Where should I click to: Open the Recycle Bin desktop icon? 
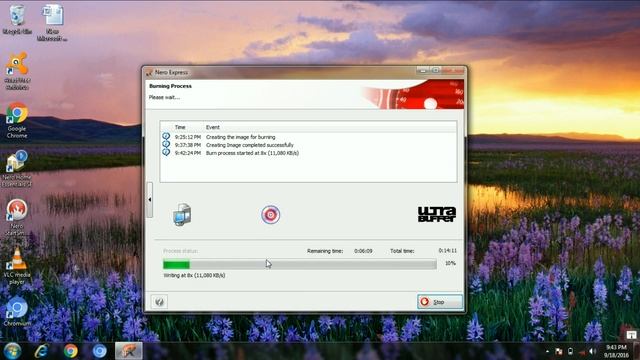[x=17, y=20]
